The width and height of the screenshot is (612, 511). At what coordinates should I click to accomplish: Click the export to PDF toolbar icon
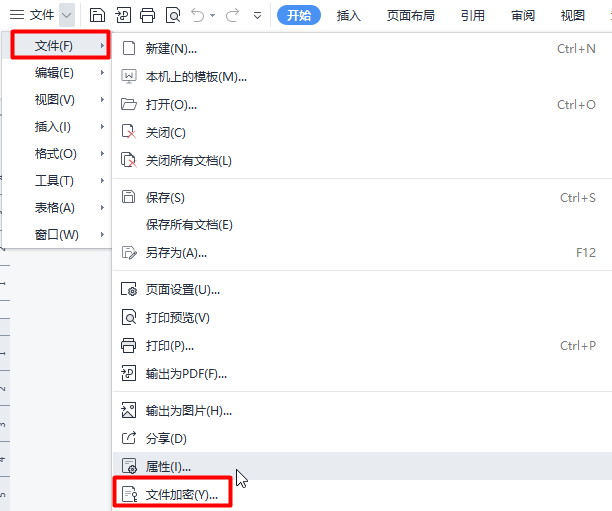pos(123,15)
